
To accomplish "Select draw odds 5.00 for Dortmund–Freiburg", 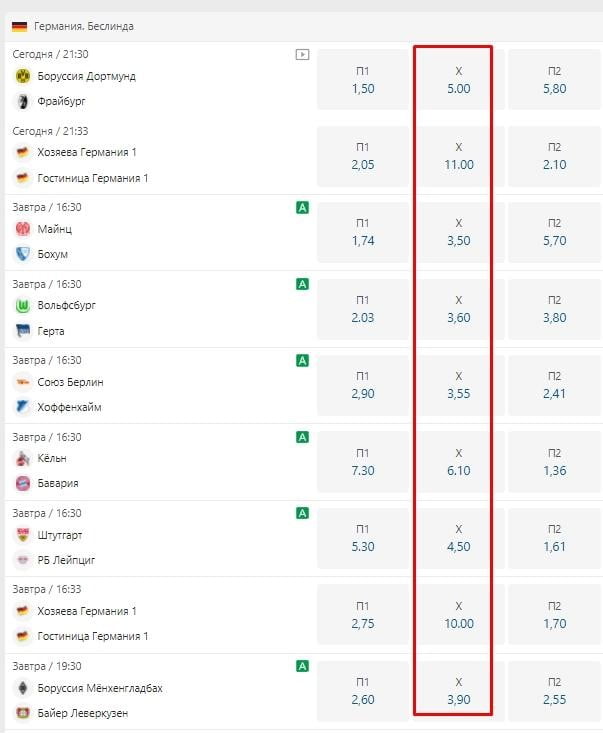I will point(458,80).
